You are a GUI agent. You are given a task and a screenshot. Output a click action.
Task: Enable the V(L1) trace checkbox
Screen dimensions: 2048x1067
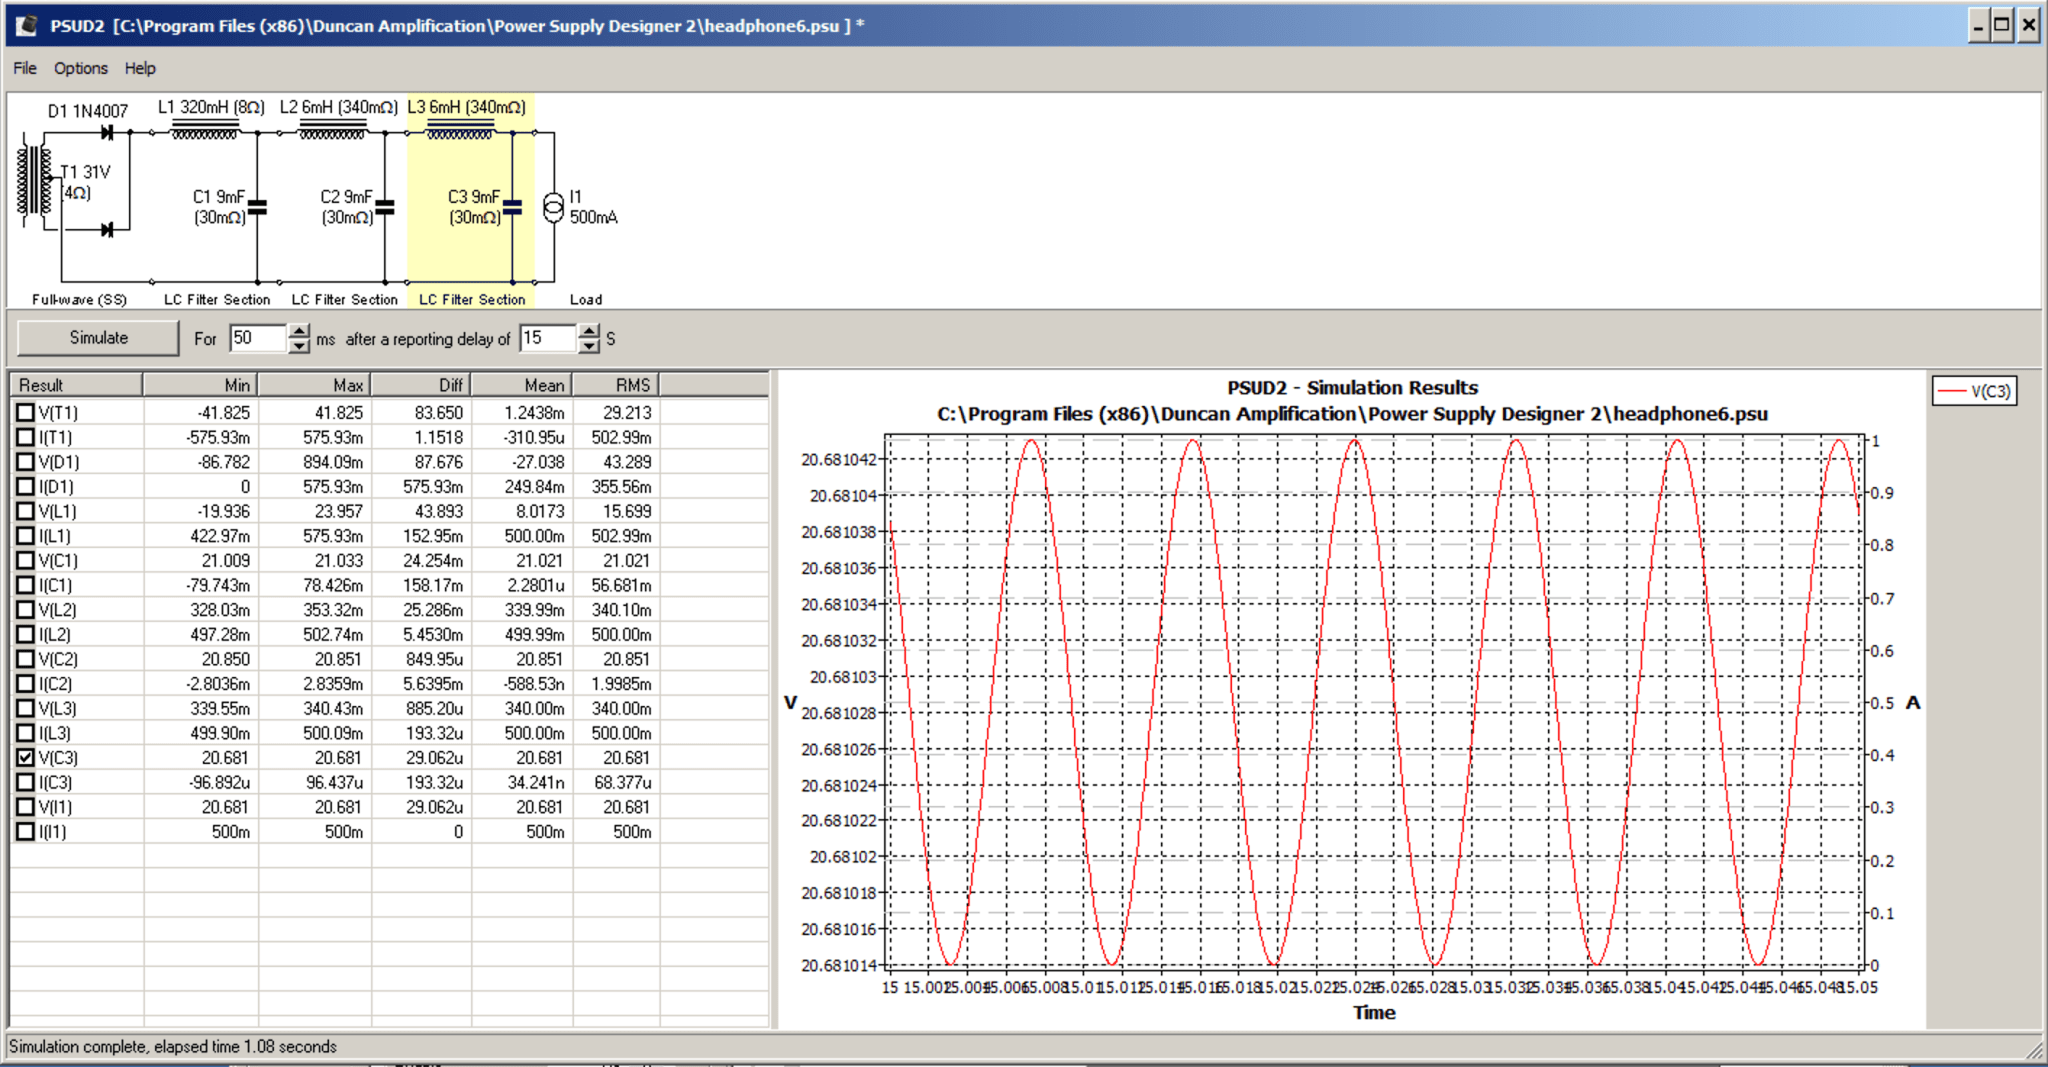[26, 511]
